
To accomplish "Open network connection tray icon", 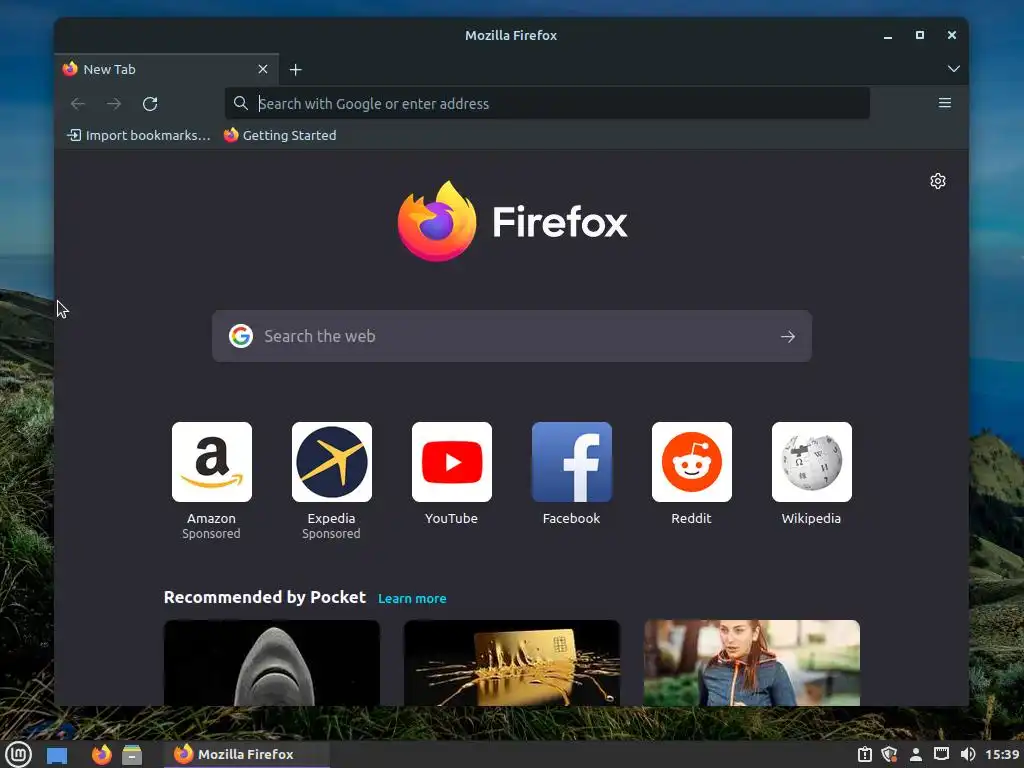I will pos(941,754).
